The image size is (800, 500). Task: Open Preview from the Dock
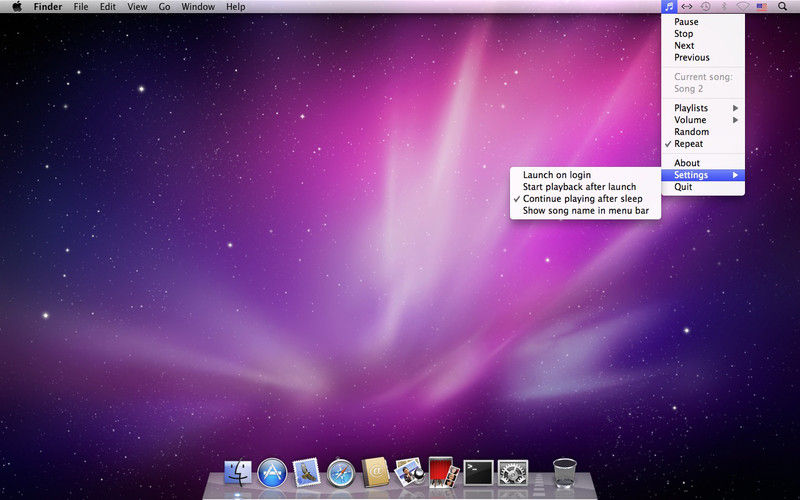(x=409, y=472)
